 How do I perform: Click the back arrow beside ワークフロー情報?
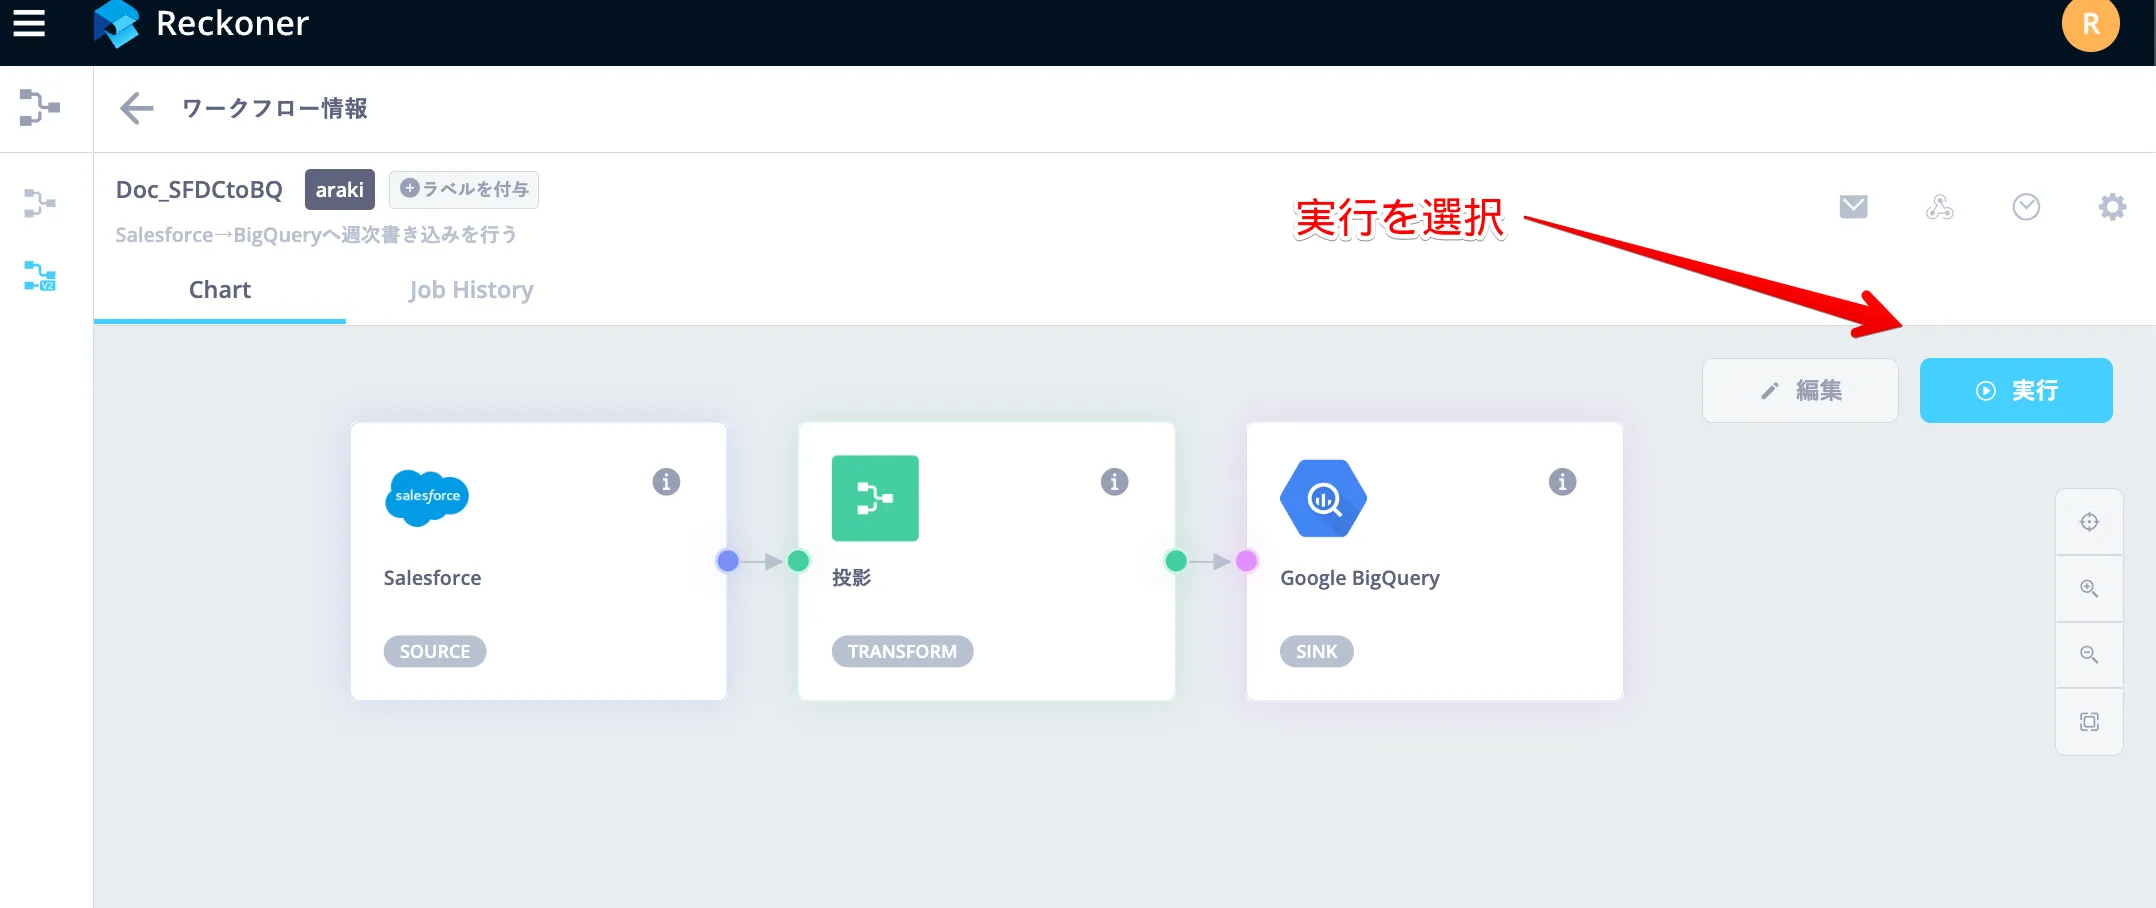[x=136, y=108]
